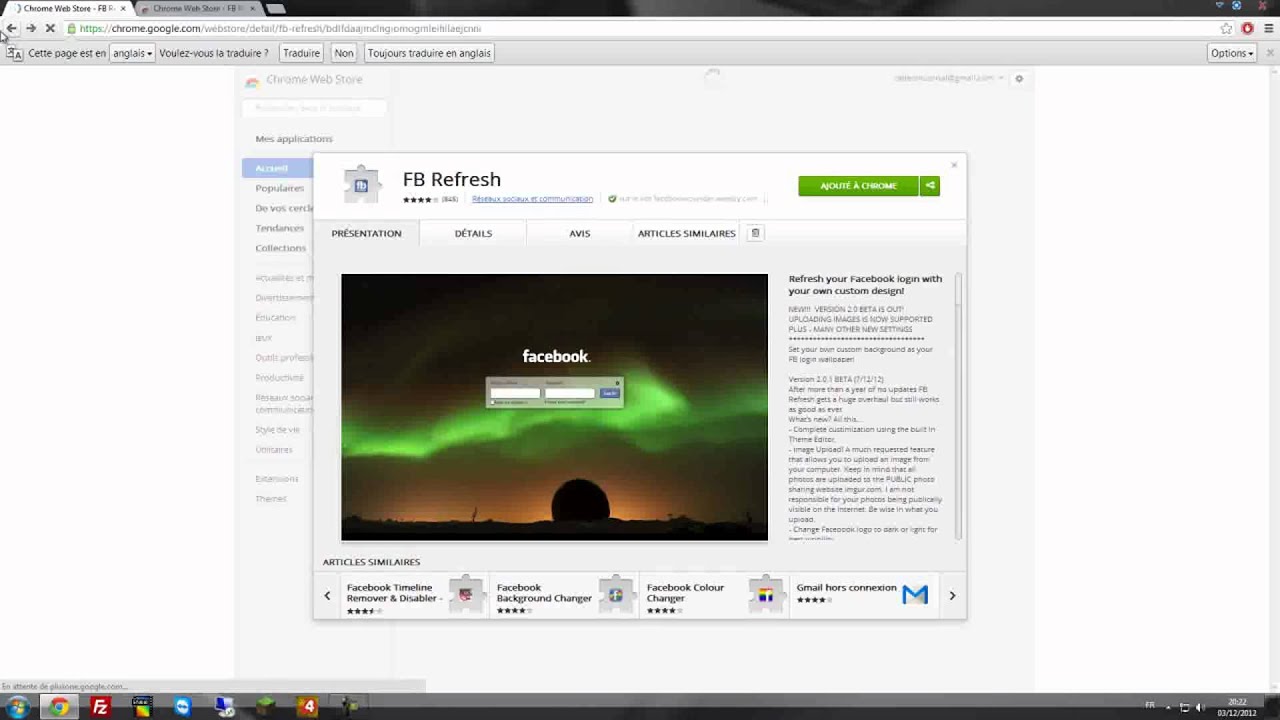Click the FR language indicator in taskbar

coord(1150,707)
